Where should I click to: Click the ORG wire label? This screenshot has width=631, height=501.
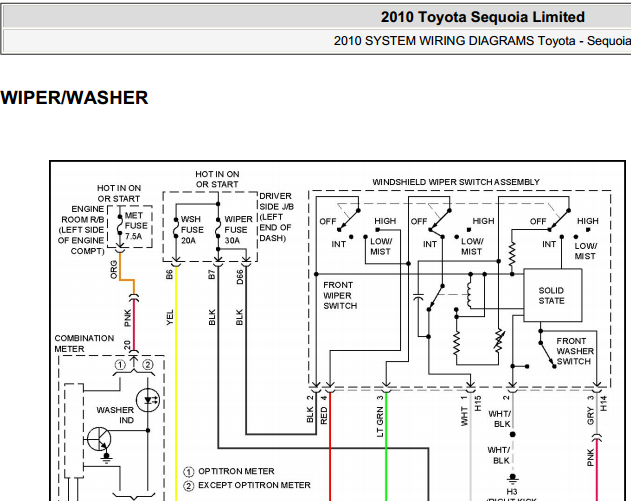pos(114,270)
